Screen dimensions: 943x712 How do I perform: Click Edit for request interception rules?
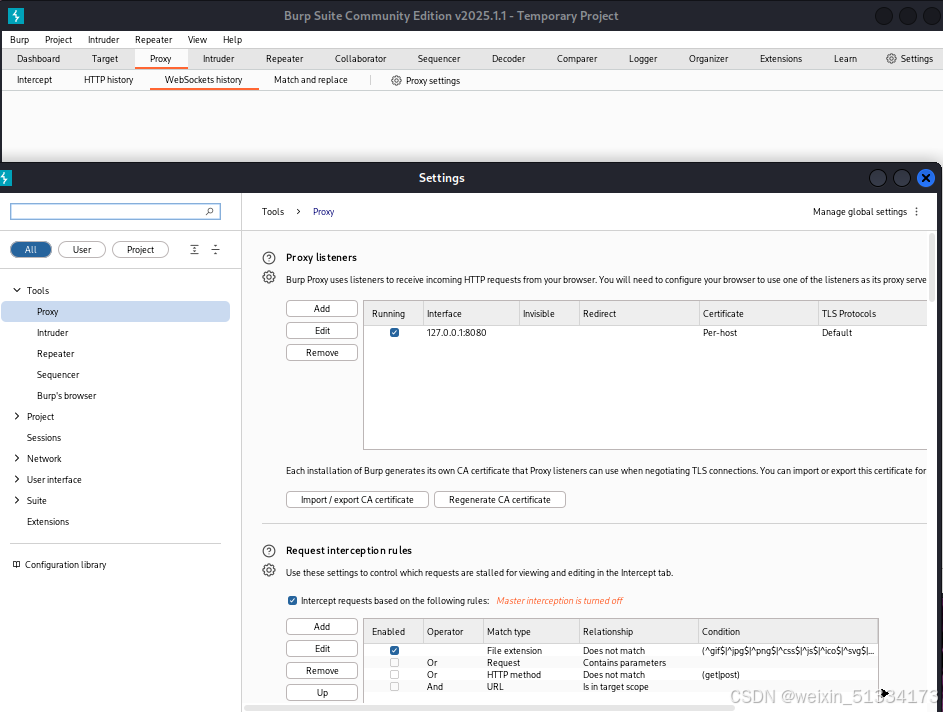(x=322, y=649)
